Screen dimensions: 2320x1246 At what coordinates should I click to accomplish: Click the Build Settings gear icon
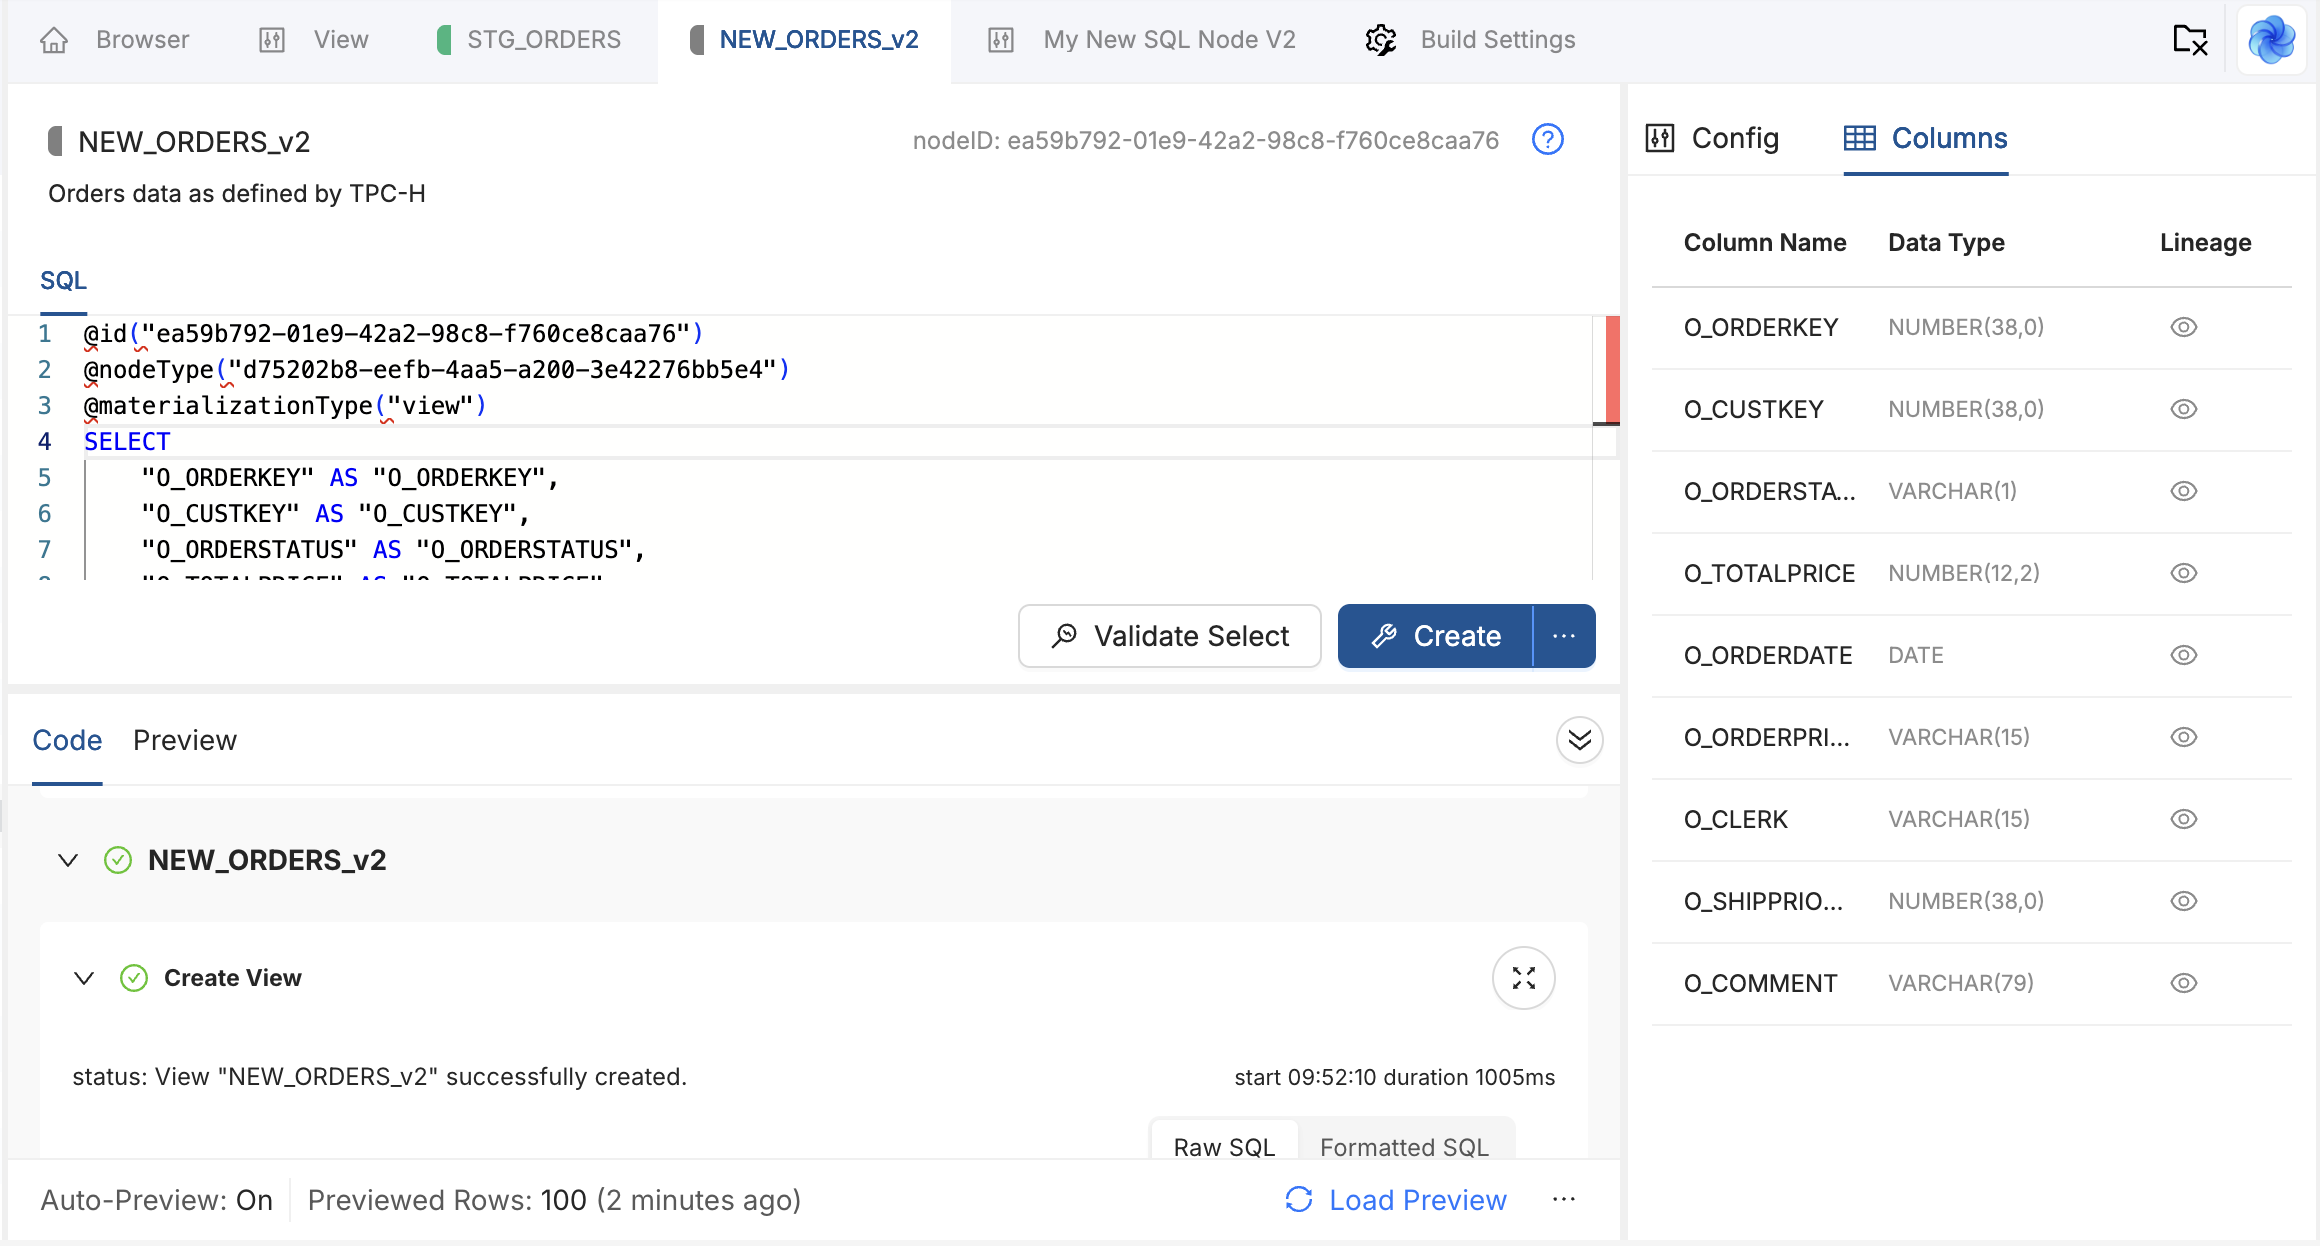click(x=1381, y=40)
